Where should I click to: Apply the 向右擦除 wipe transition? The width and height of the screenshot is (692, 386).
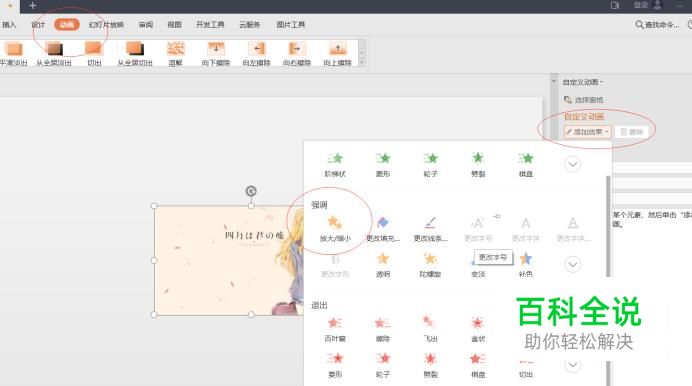pyautogui.click(x=297, y=54)
